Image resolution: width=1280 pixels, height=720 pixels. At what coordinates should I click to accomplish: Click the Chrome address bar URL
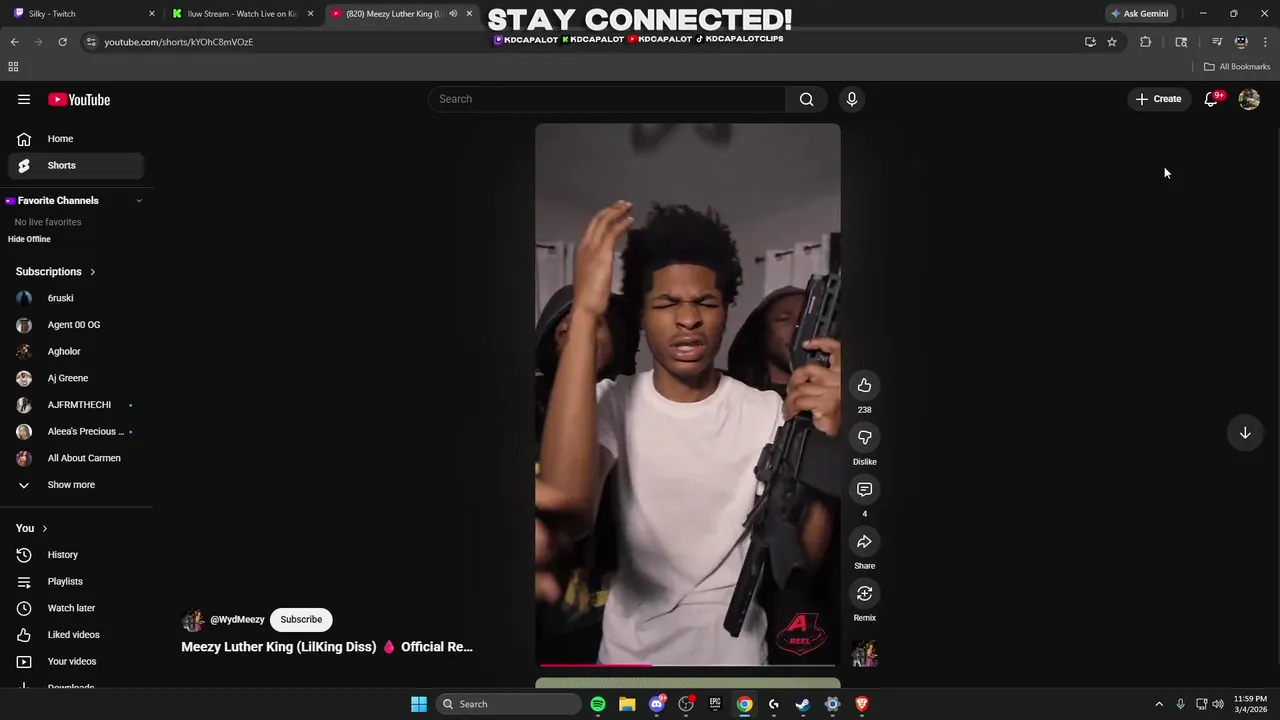pos(179,42)
